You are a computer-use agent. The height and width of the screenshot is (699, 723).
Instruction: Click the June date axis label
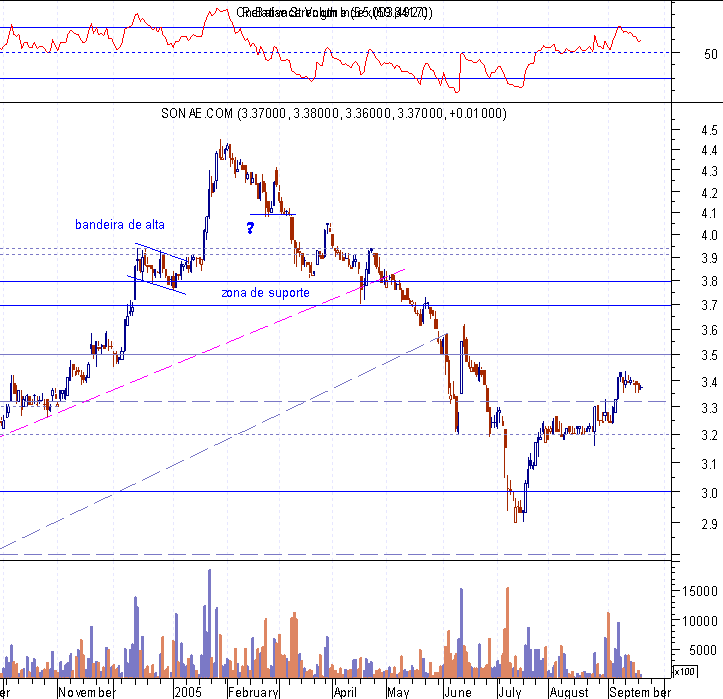458,692
